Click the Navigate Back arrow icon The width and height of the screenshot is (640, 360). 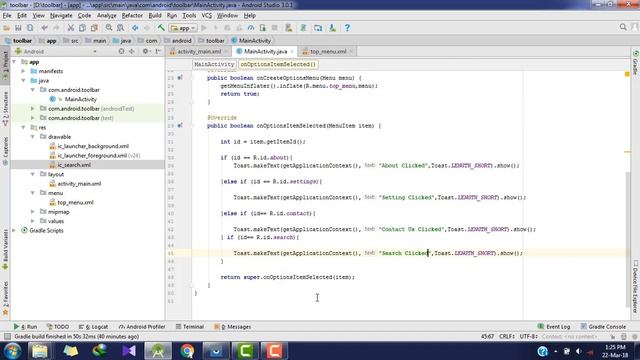[x=135, y=28]
